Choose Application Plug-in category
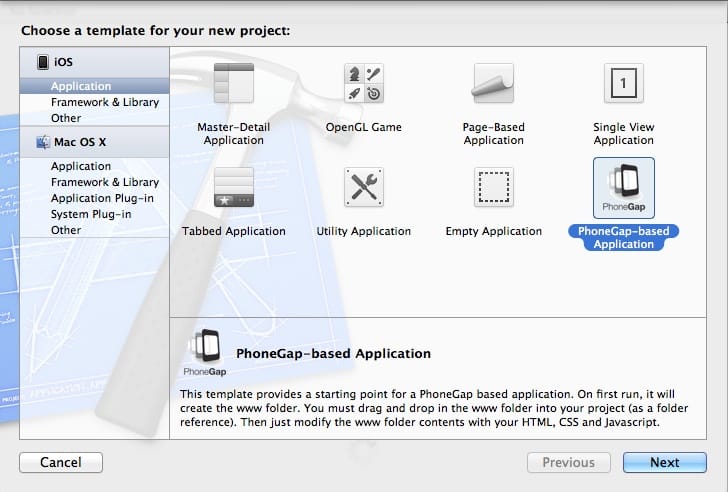The height and width of the screenshot is (492, 728). 94,198
